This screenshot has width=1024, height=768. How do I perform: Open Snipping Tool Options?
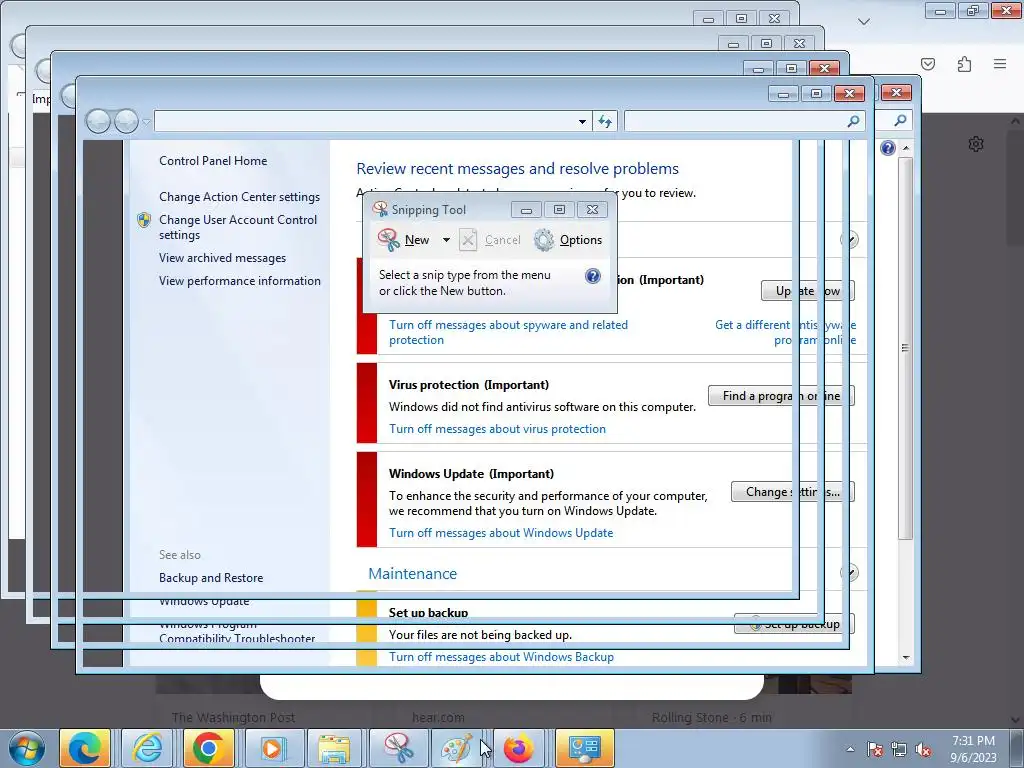568,240
